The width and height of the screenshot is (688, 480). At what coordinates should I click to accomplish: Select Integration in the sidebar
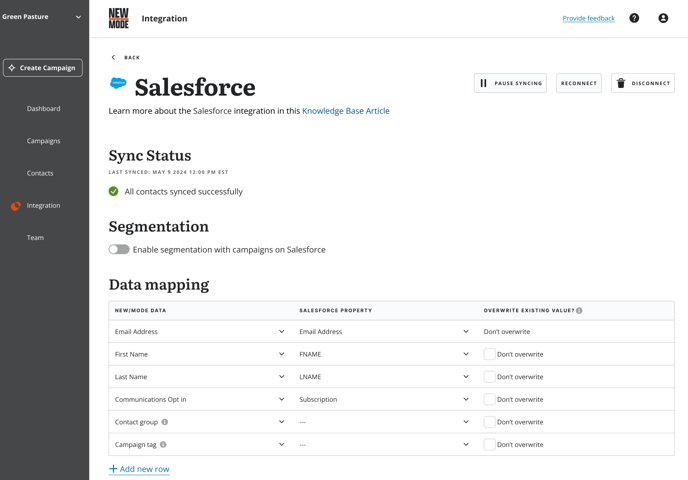click(43, 205)
